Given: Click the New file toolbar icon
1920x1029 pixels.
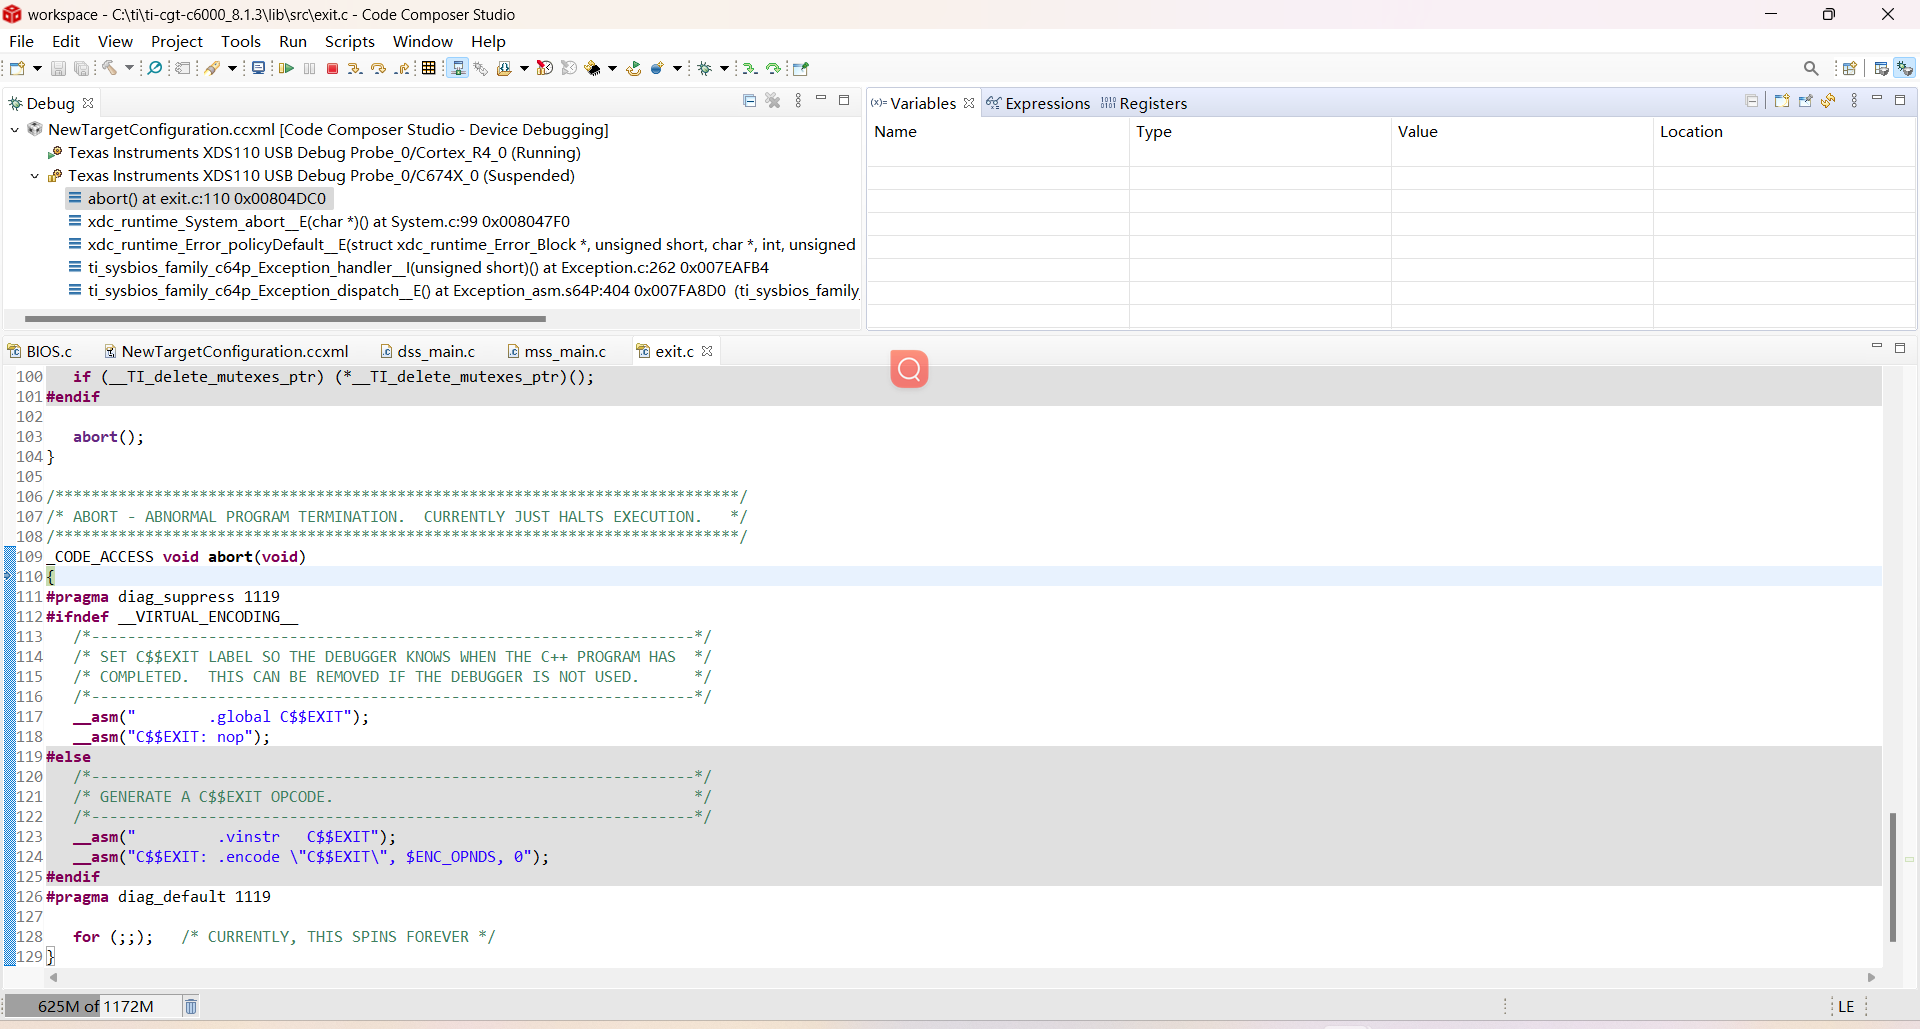Looking at the screenshot, I should point(17,68).
